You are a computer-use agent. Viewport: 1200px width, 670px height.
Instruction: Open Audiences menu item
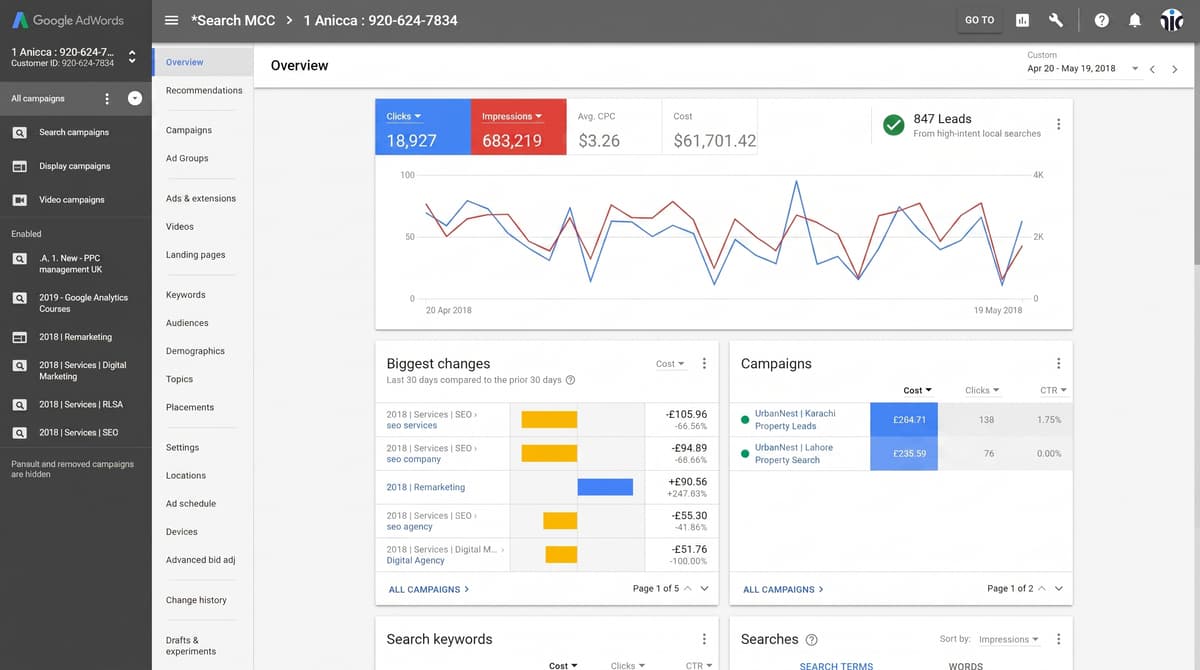click(x=187, y=323)
